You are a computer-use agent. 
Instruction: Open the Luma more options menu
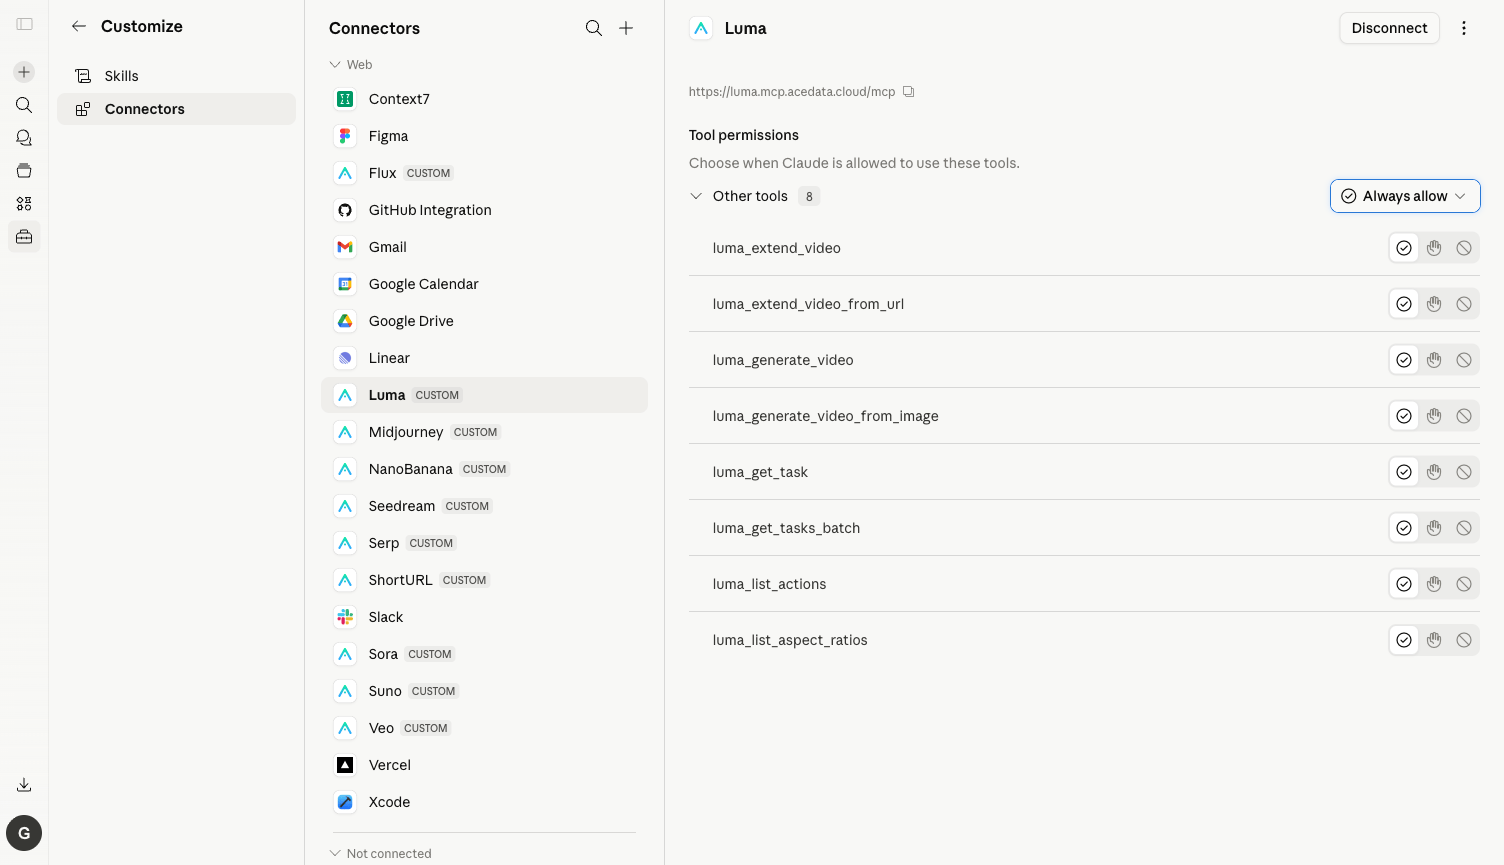[x=1464, y=28]
